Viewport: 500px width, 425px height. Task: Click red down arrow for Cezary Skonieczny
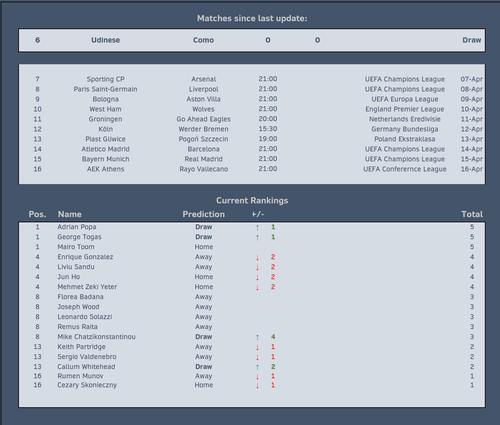[257, 386]
